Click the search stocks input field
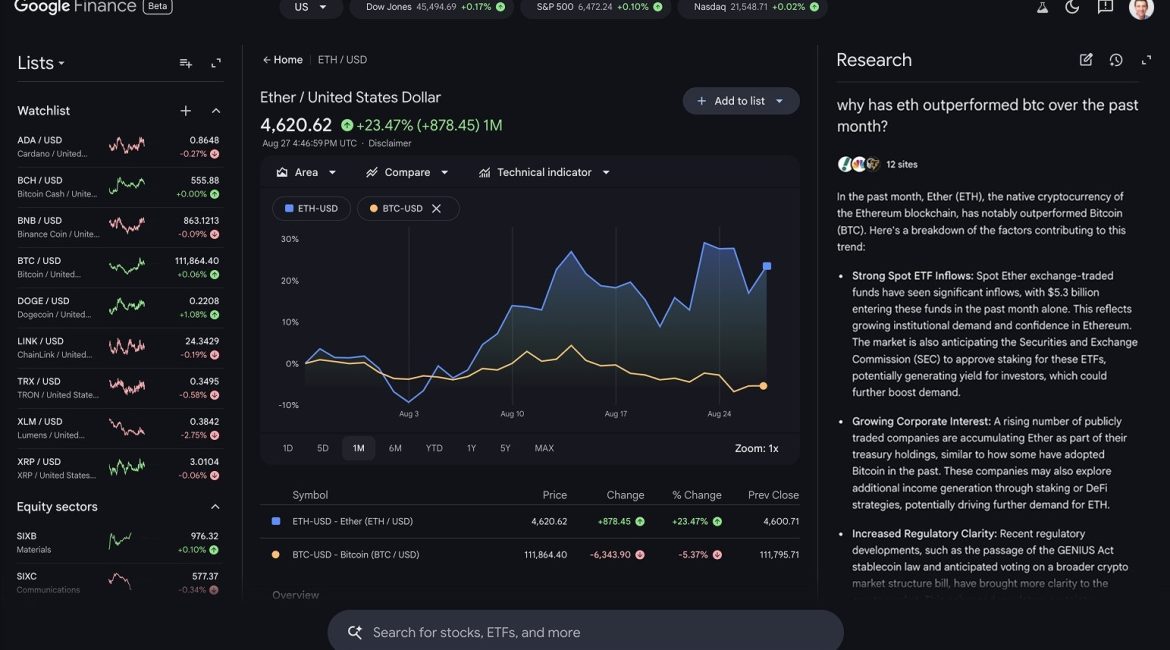Screen dimensions: 1170x650 tap(586, 632)
